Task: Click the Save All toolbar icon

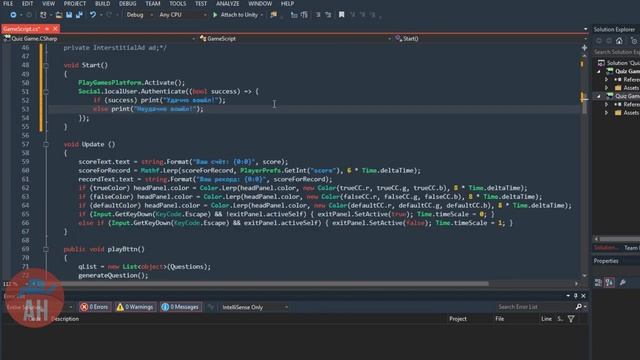Action: (x=79, y=15)
